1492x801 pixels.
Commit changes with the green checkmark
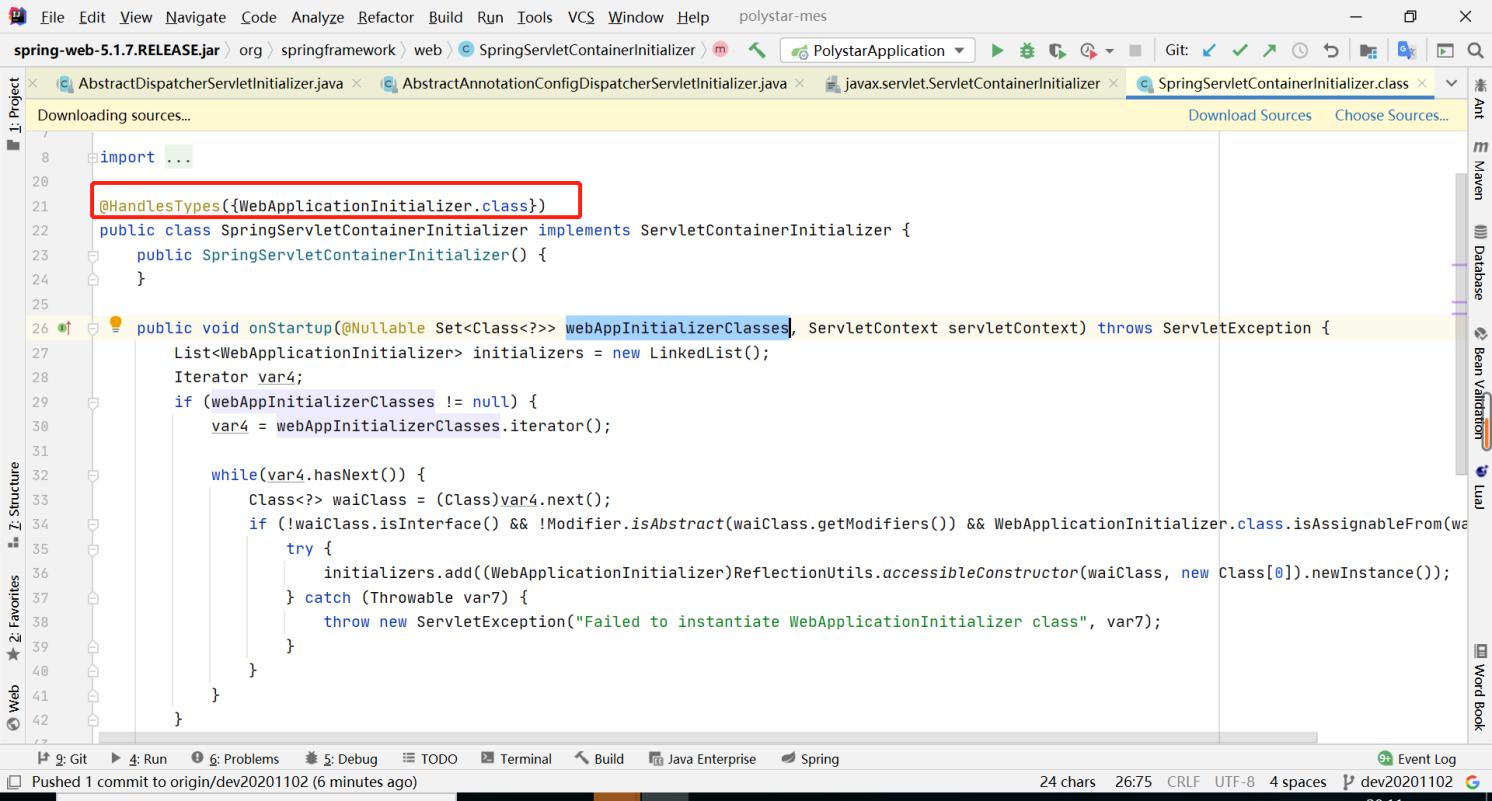click(x=1239, y=50)
